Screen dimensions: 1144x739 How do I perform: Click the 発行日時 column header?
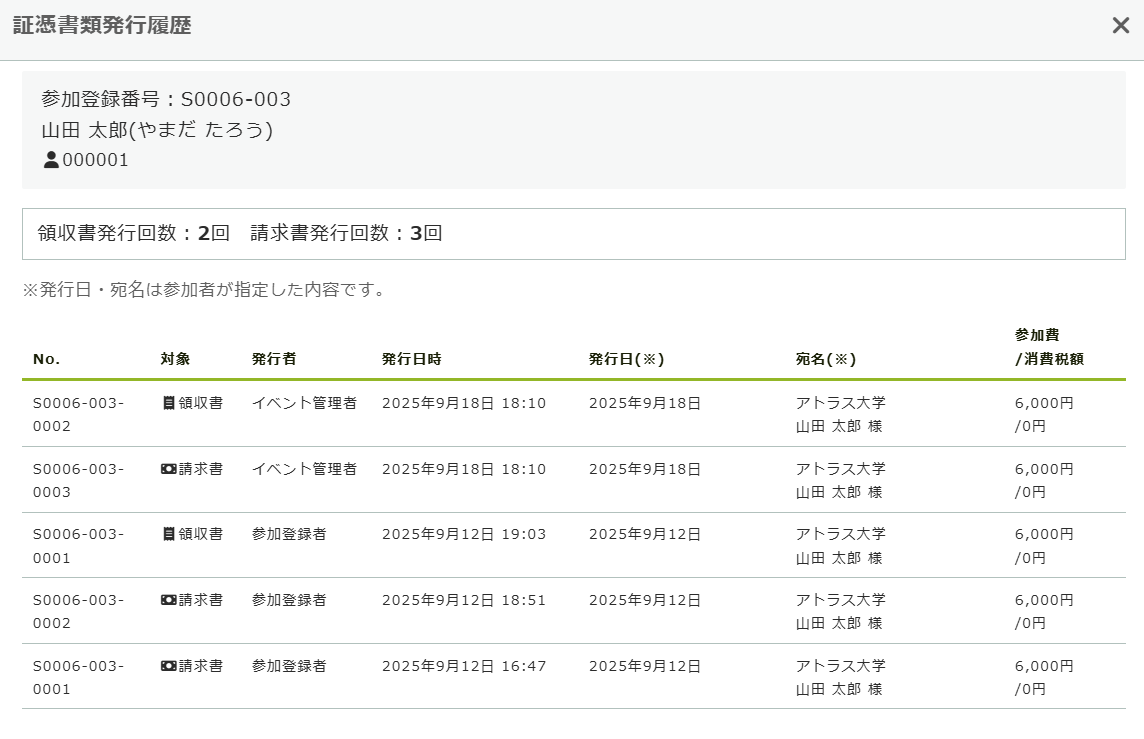pyautogui.click(x=411, y=359)
